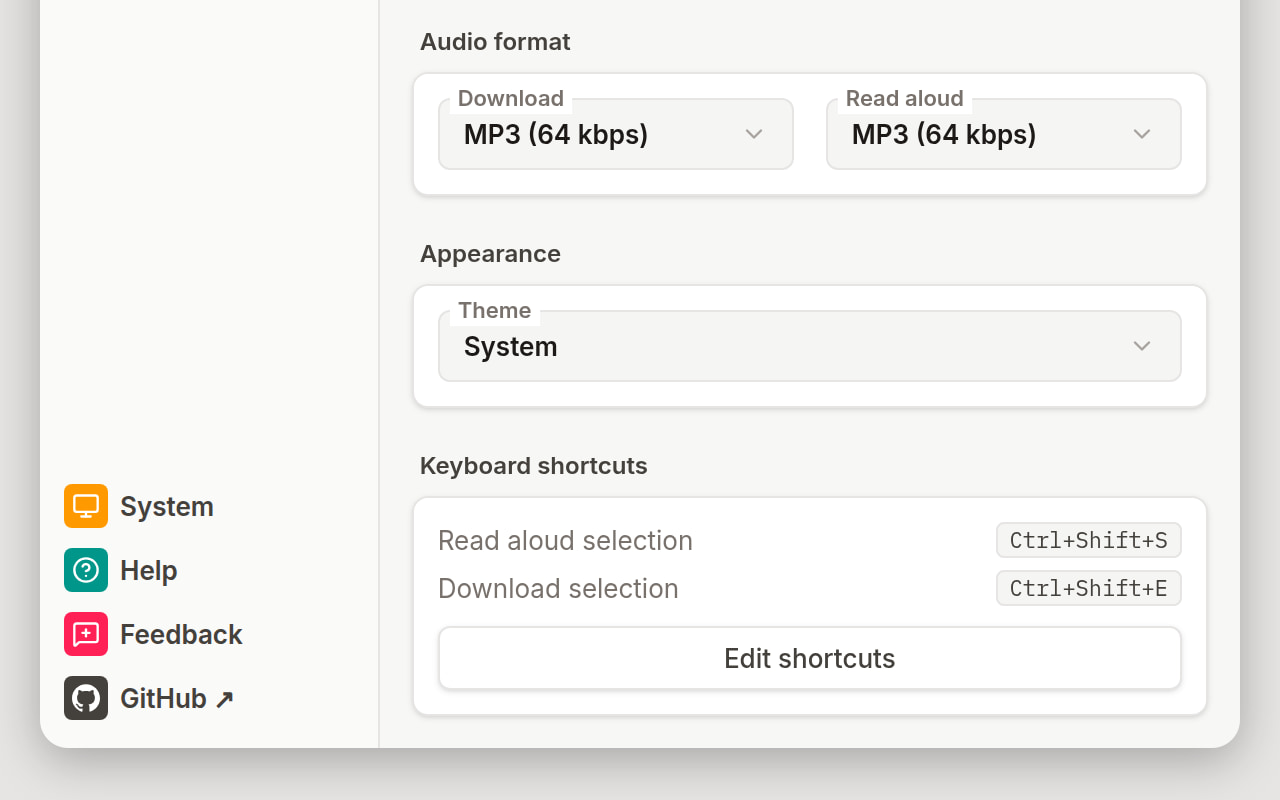Open the Feedback sidebar item label

point(181,635)
